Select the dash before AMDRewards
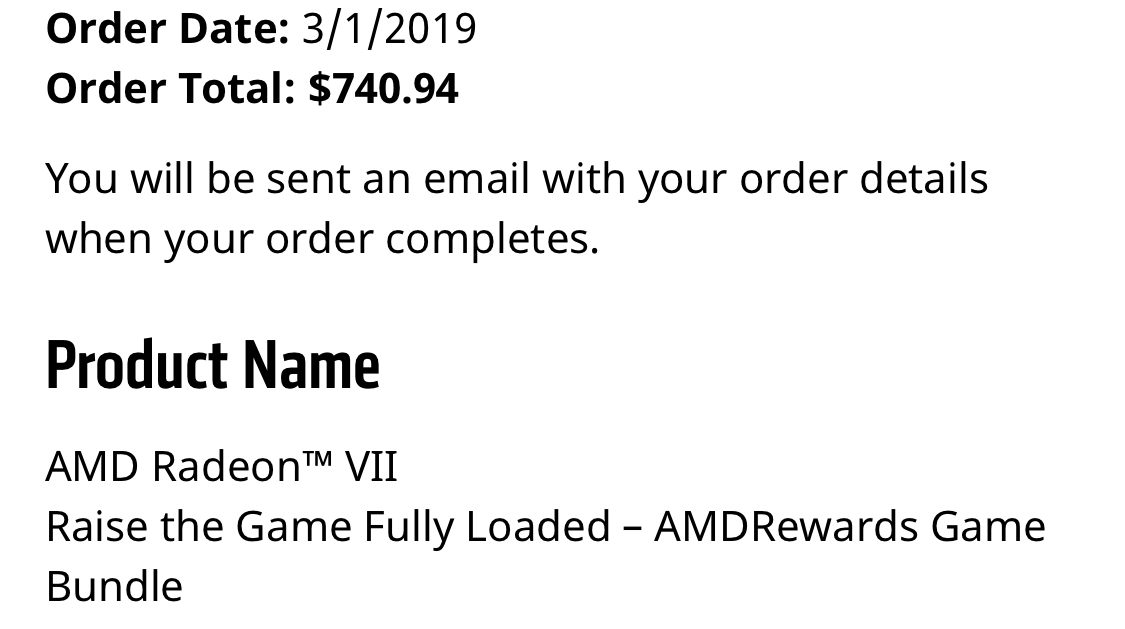The width and height of the screenshot is (1125, 629). click(632, 529)
